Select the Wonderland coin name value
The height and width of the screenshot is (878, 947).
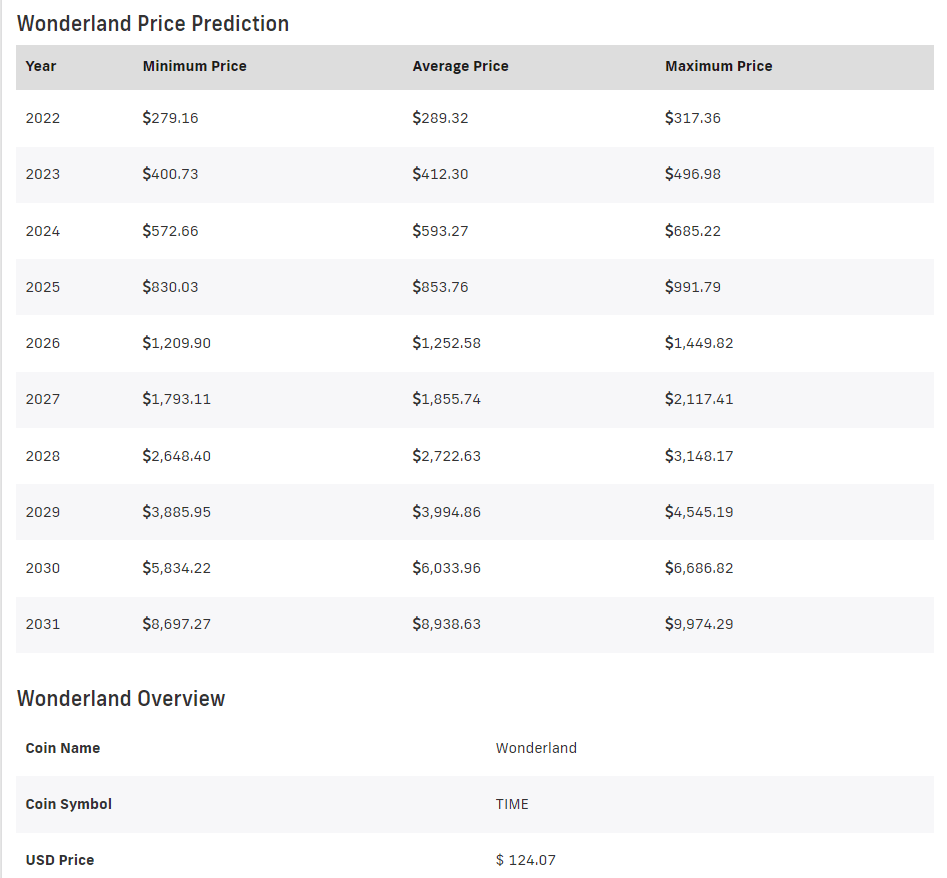coord(536,748)
